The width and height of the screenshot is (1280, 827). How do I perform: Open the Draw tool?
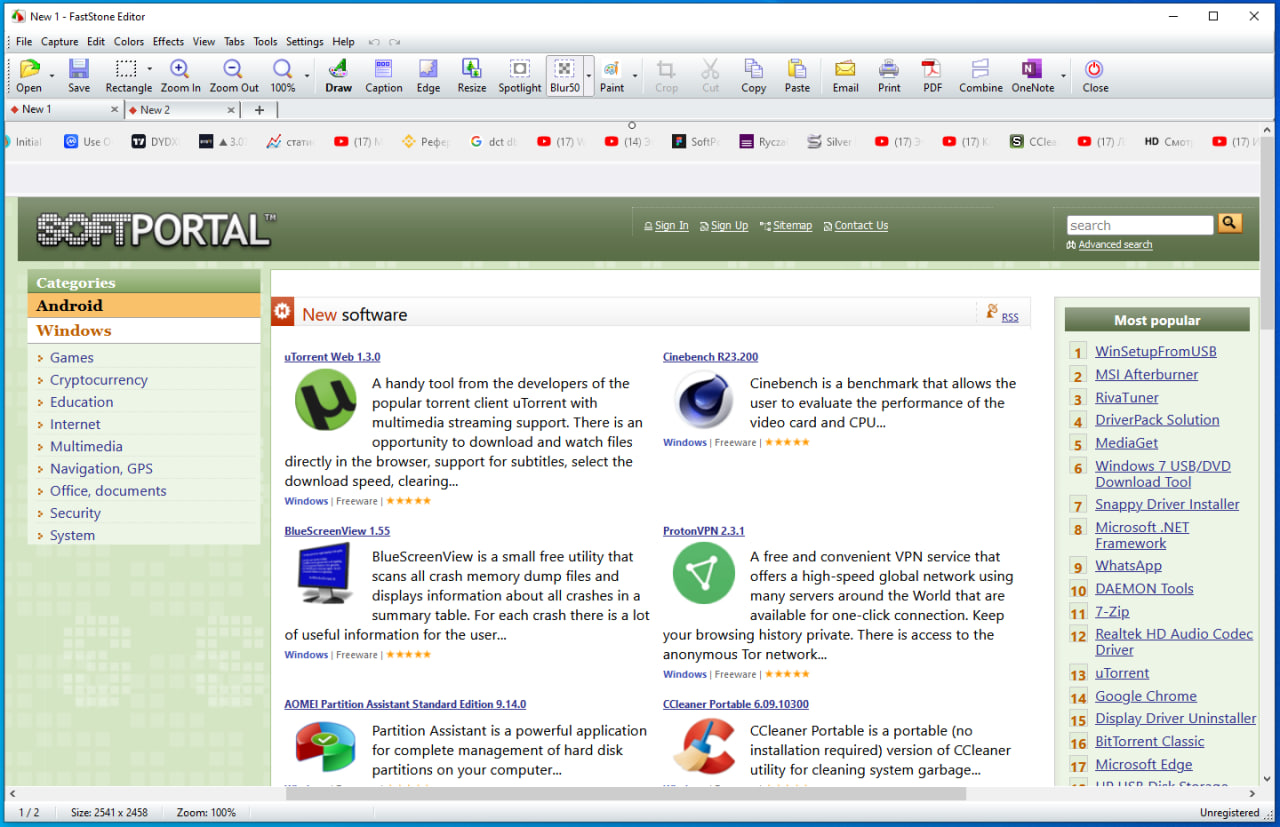[338, 69]
